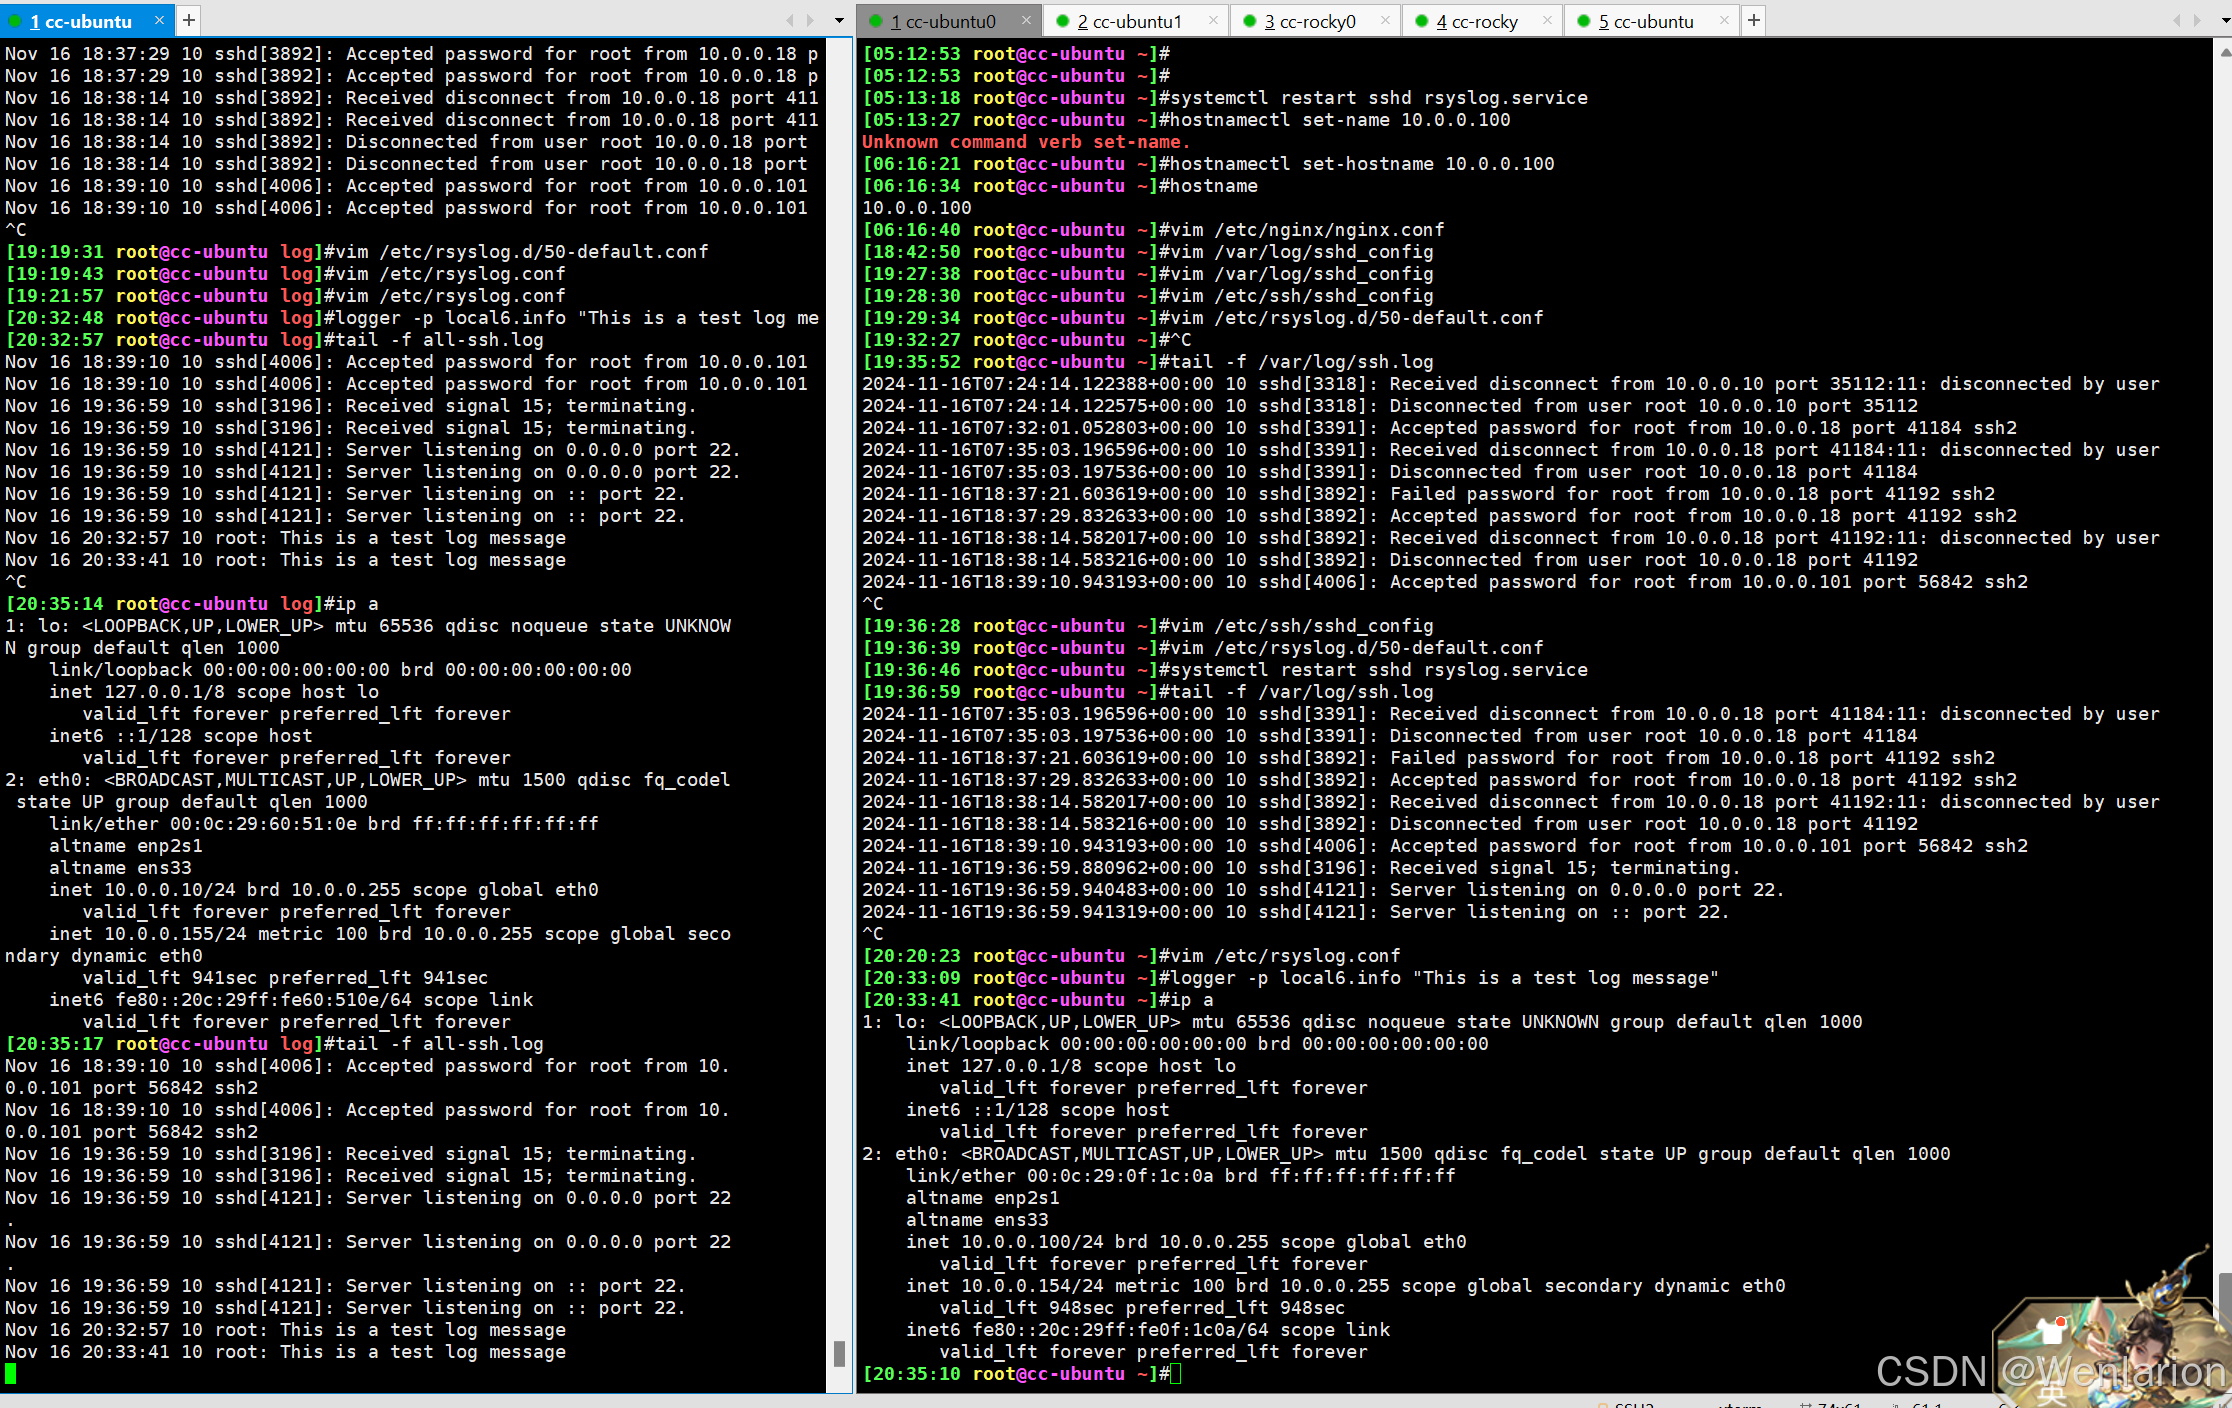This screenshot has width=2232, height=1408.
Task: Close the 2 cc-ubuntu1 tab
Action: (x=1213, y=20)
